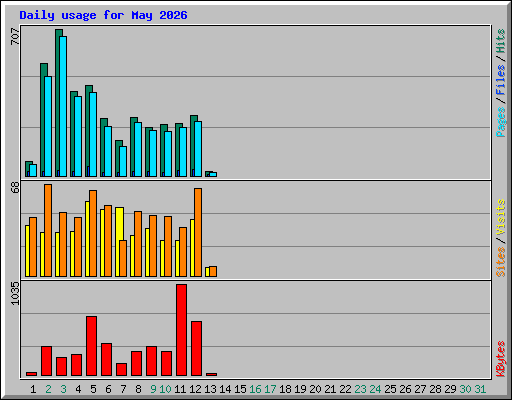Click the 1035 axis value label

click(x=15, y=293)
